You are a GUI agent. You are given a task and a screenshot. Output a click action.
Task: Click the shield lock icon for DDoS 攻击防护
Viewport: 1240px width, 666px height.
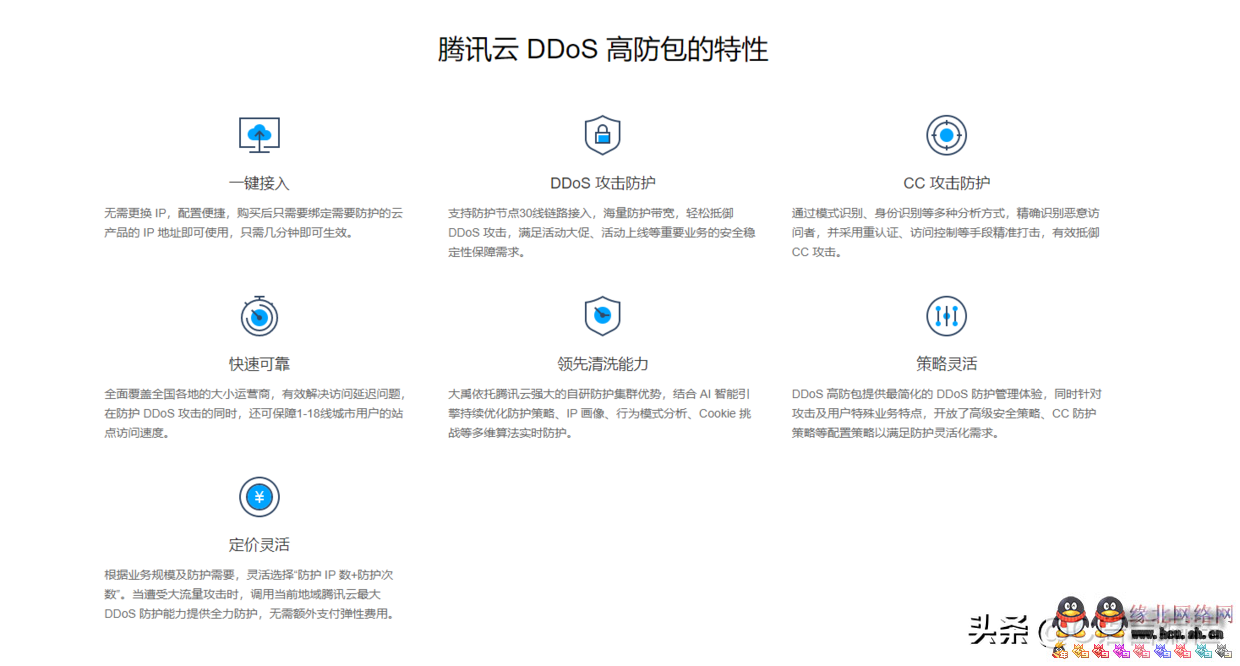pos(602,135)
